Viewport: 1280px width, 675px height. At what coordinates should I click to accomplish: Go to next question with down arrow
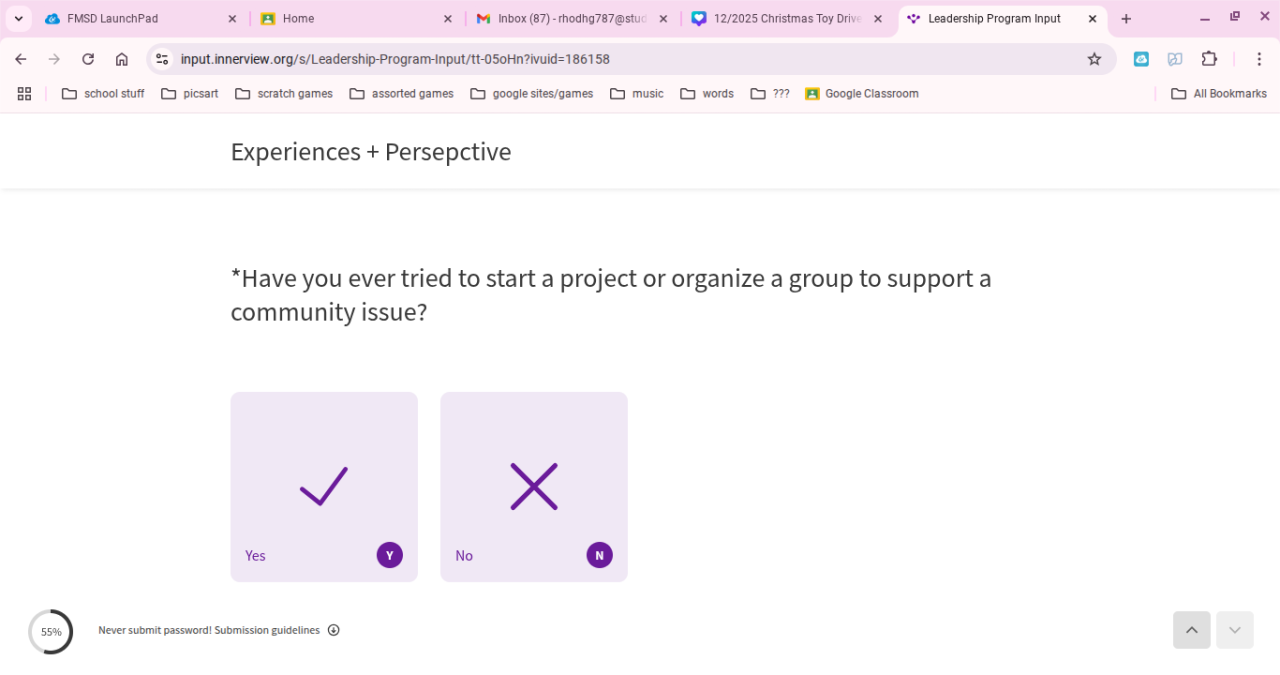(x=1234, y=630)
